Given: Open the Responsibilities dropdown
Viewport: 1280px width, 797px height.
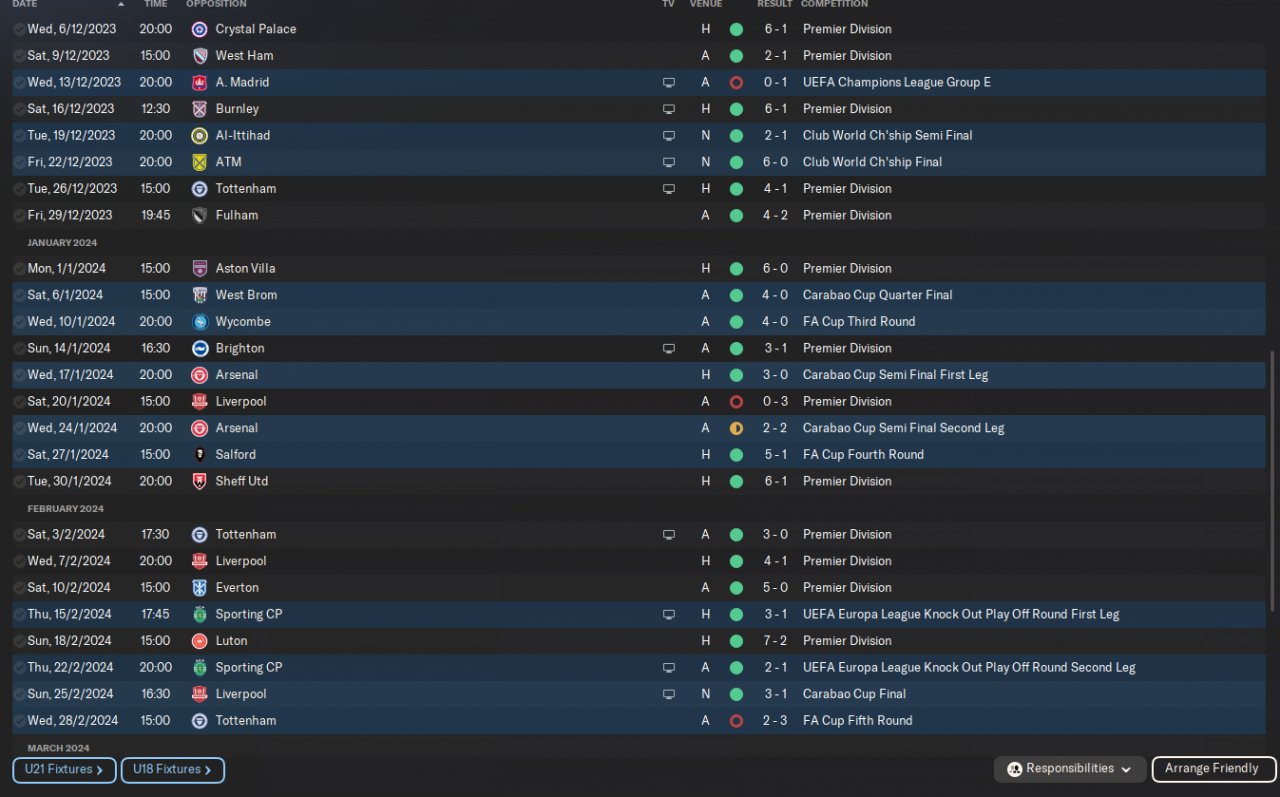Looking at the screenshot, I should point(1070,769).
